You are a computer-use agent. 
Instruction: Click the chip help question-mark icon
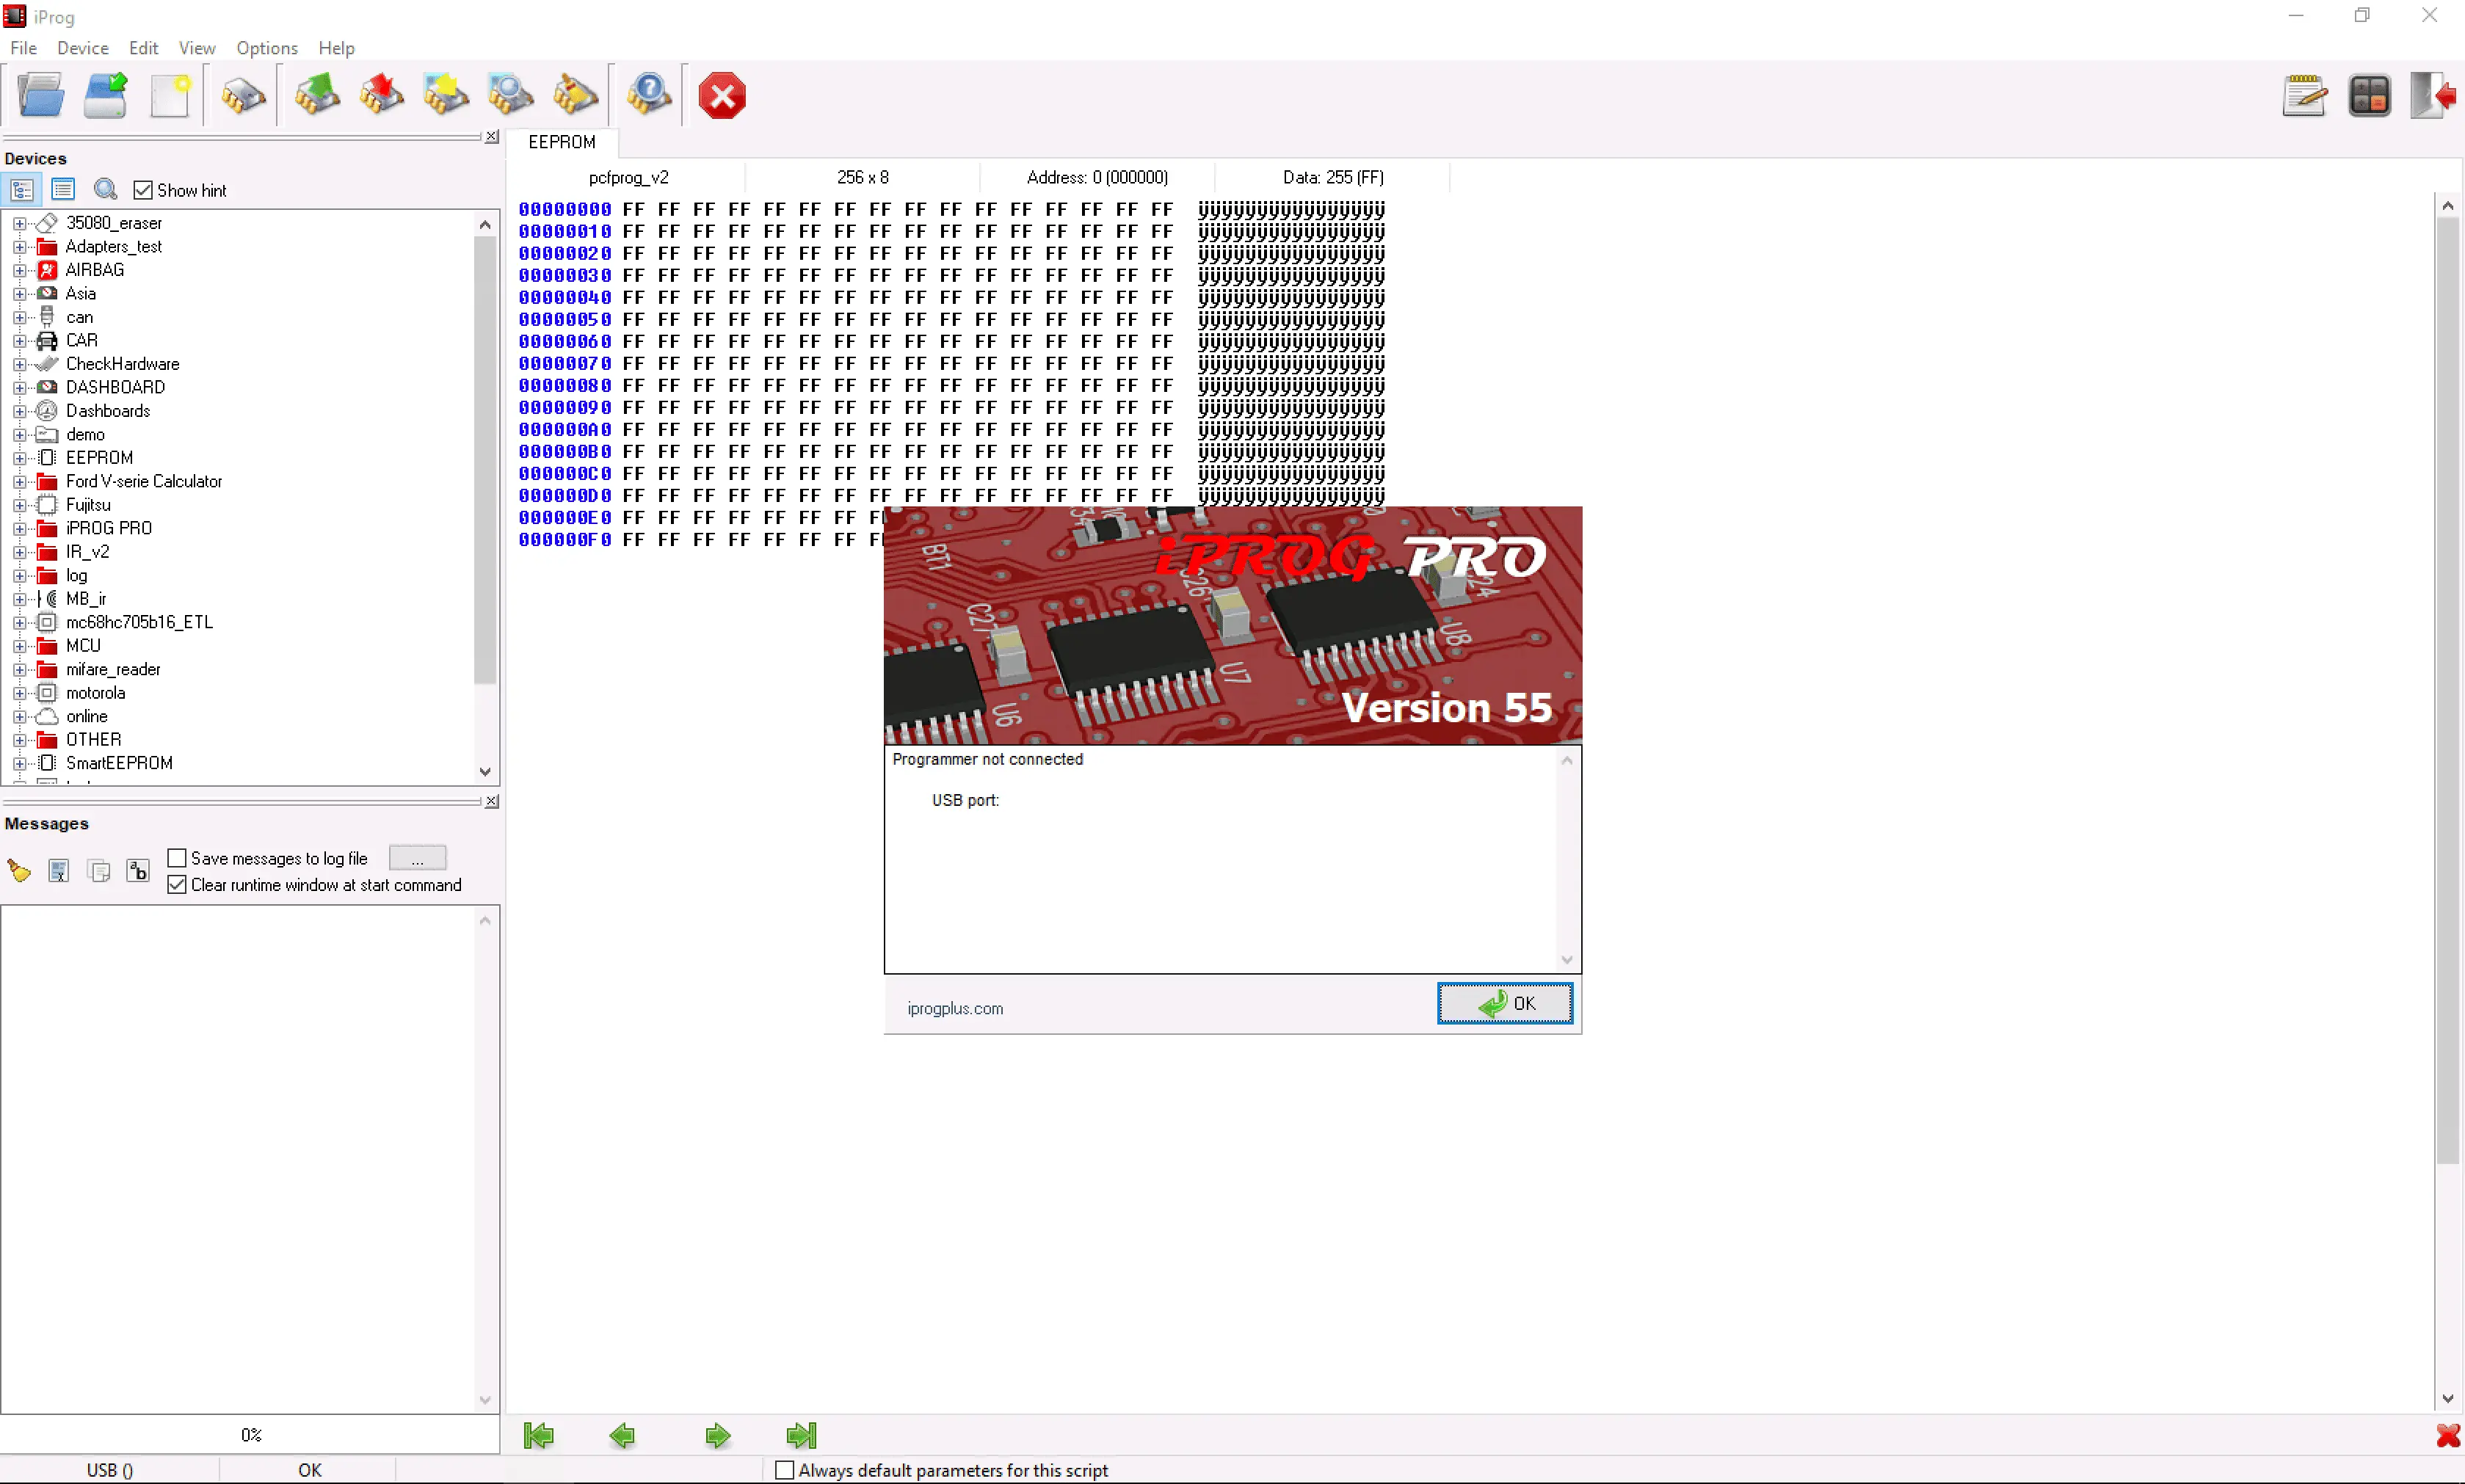pyautogui.click(x=649, y=96)
